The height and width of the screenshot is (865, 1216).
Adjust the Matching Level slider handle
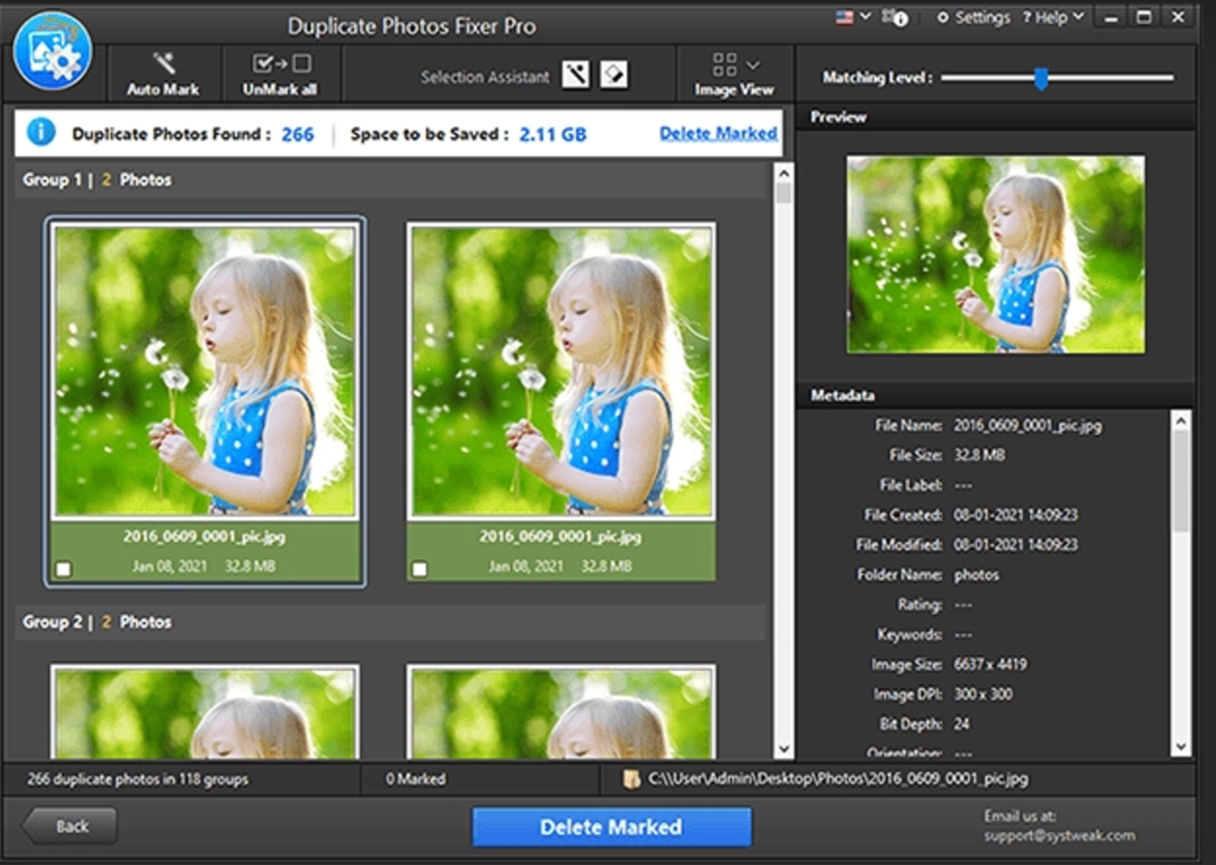(x=1041, y=78)
